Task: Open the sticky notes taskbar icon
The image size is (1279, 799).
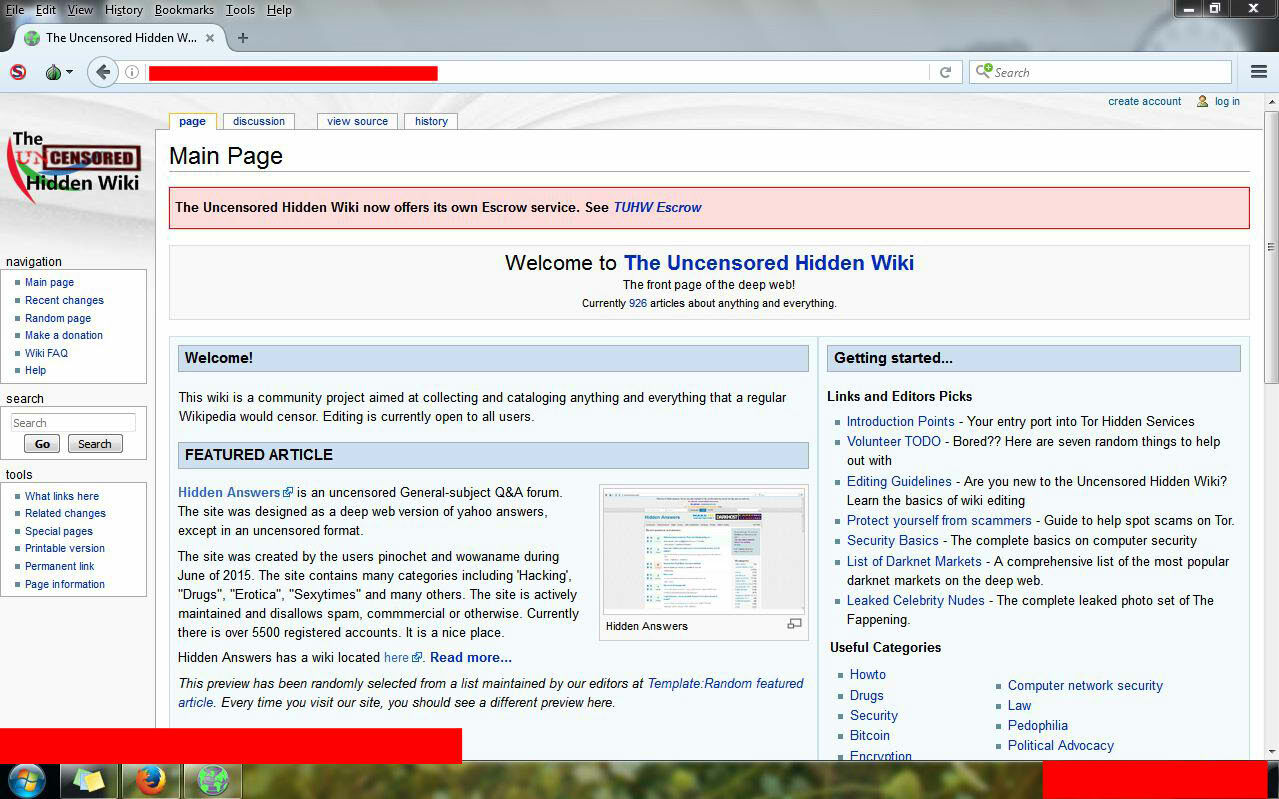Action: pos(89,781)
